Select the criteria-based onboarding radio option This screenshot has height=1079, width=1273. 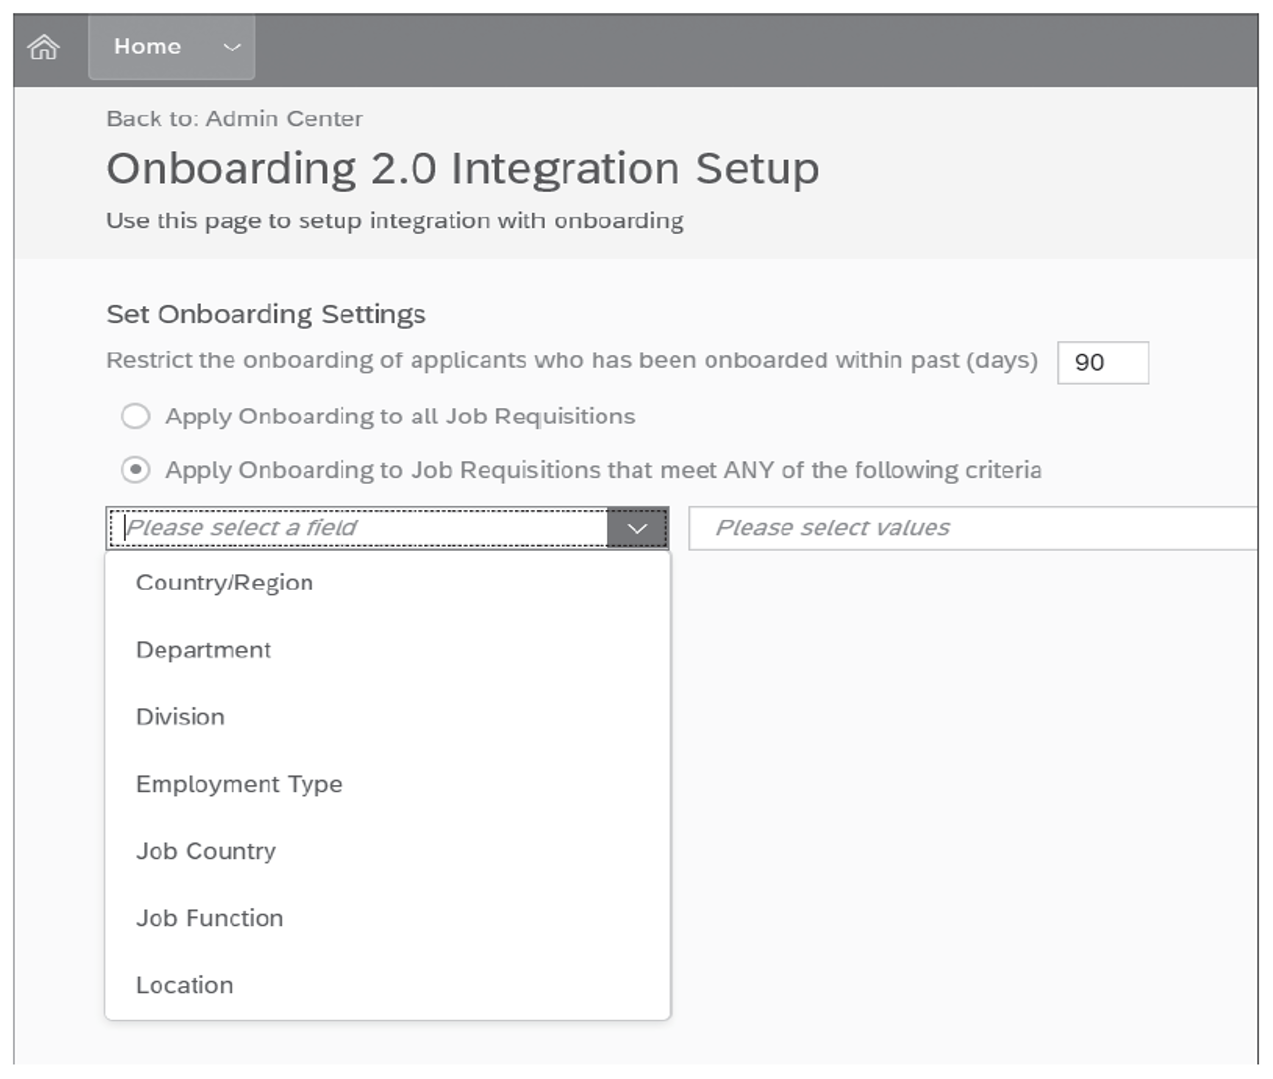tap(135, 470)
